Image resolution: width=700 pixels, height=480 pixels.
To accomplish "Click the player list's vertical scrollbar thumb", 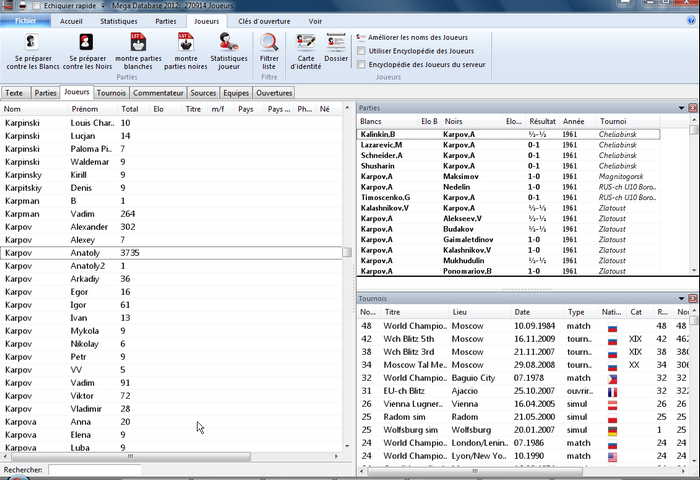I will [347, 252].
